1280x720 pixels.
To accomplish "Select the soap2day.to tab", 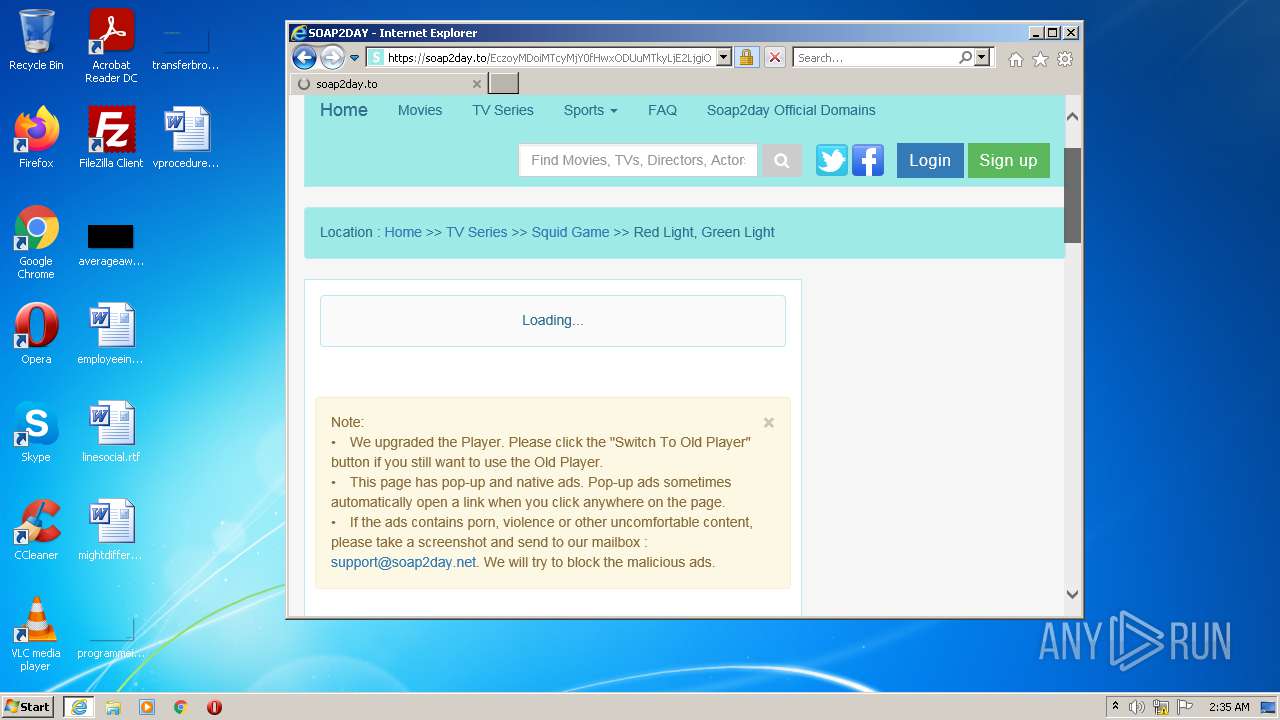I will tap(388, 84).
